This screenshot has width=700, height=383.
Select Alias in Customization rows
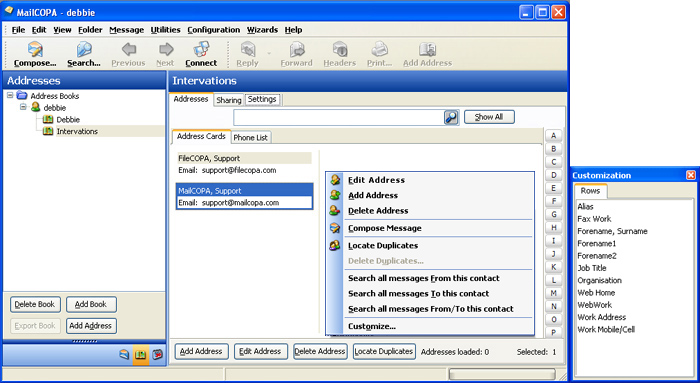click(585, 207)
